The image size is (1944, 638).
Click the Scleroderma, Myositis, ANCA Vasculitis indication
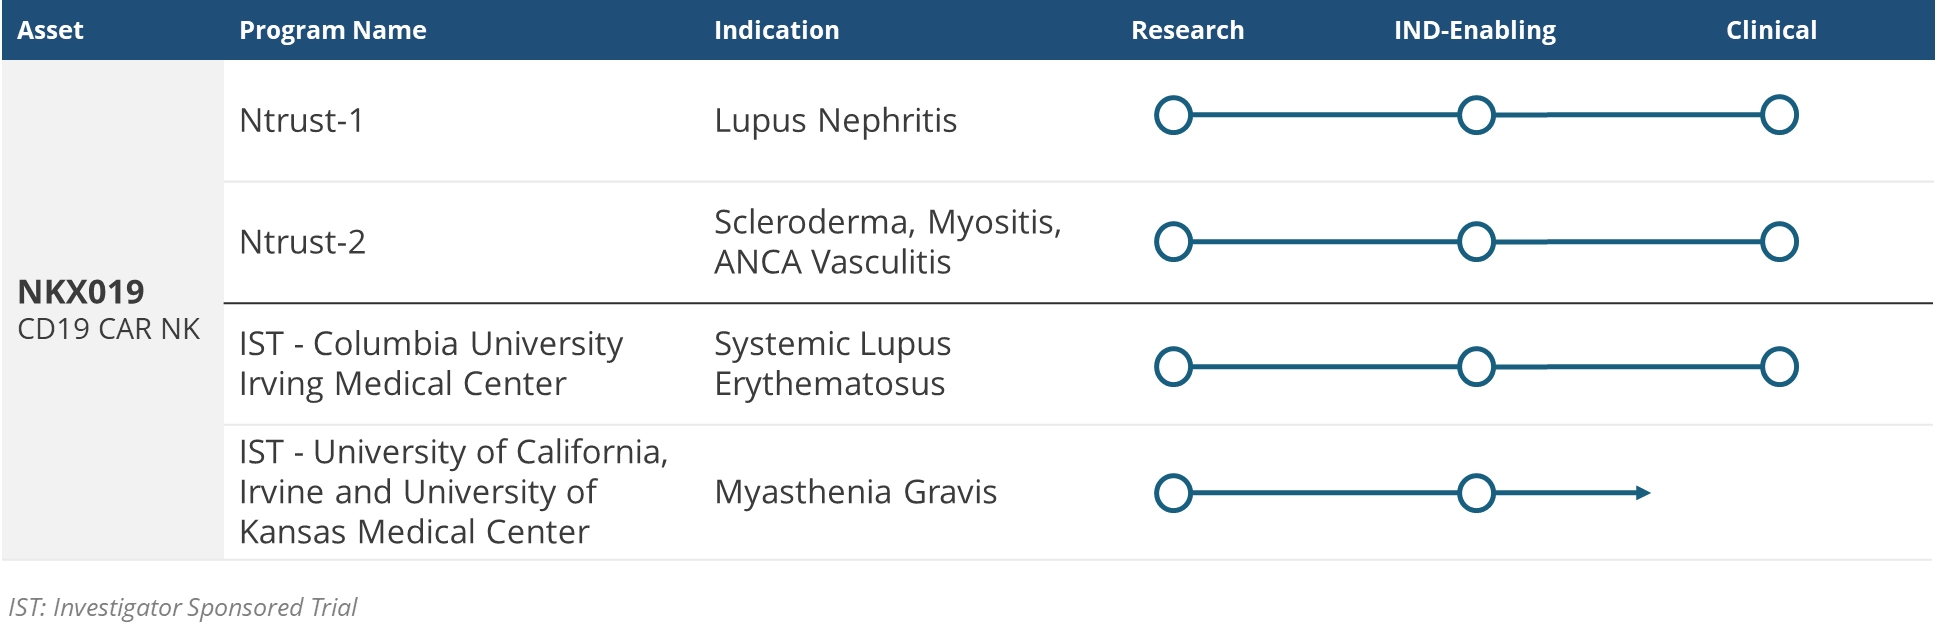887,242
